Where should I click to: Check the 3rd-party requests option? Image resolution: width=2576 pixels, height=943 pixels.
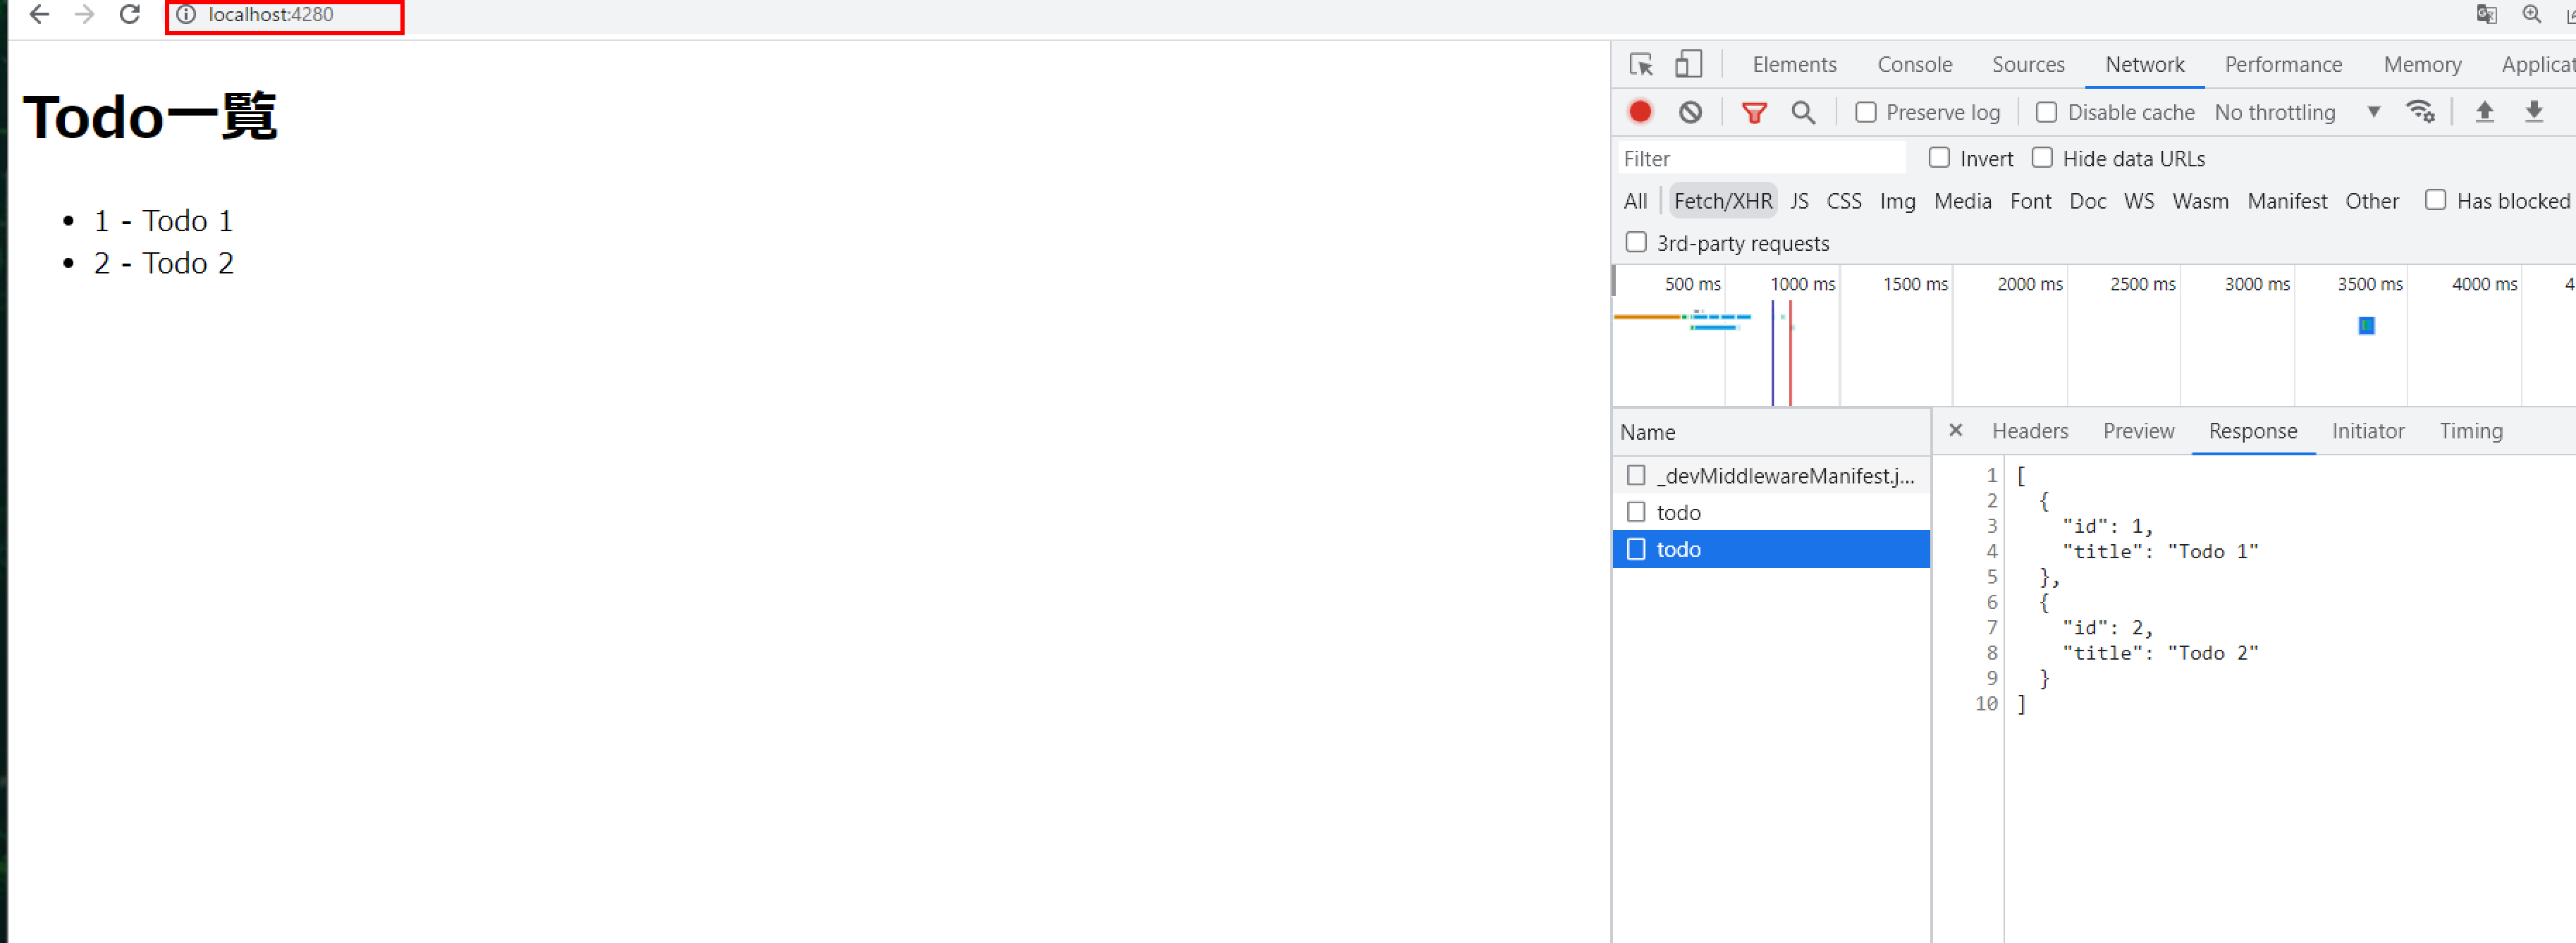[1636, 243]
